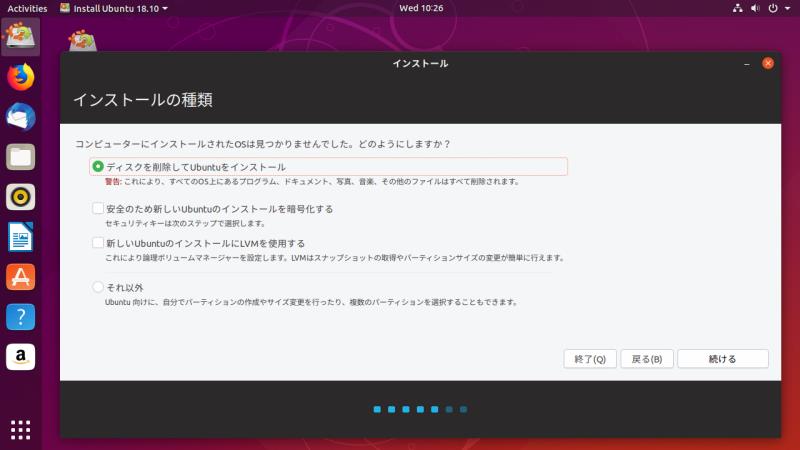Click the 警告 warning text line
This screenshot has width=800, height=450.
pos(312,182)
